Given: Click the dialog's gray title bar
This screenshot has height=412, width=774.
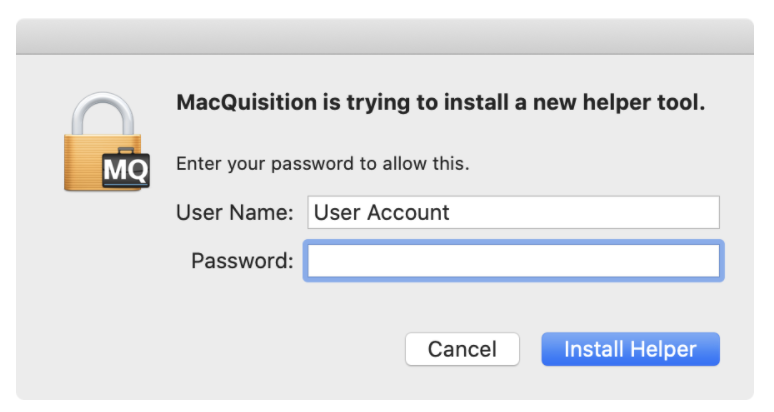Looking at the screenshot, I should 385,37.
